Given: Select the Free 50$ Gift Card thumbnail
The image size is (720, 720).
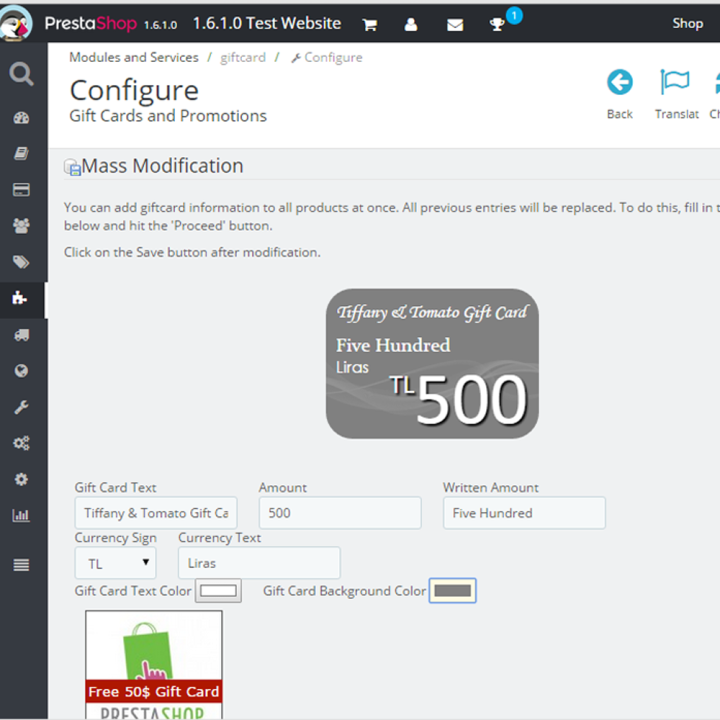Looking at the screenshot, I should [154, 664].
